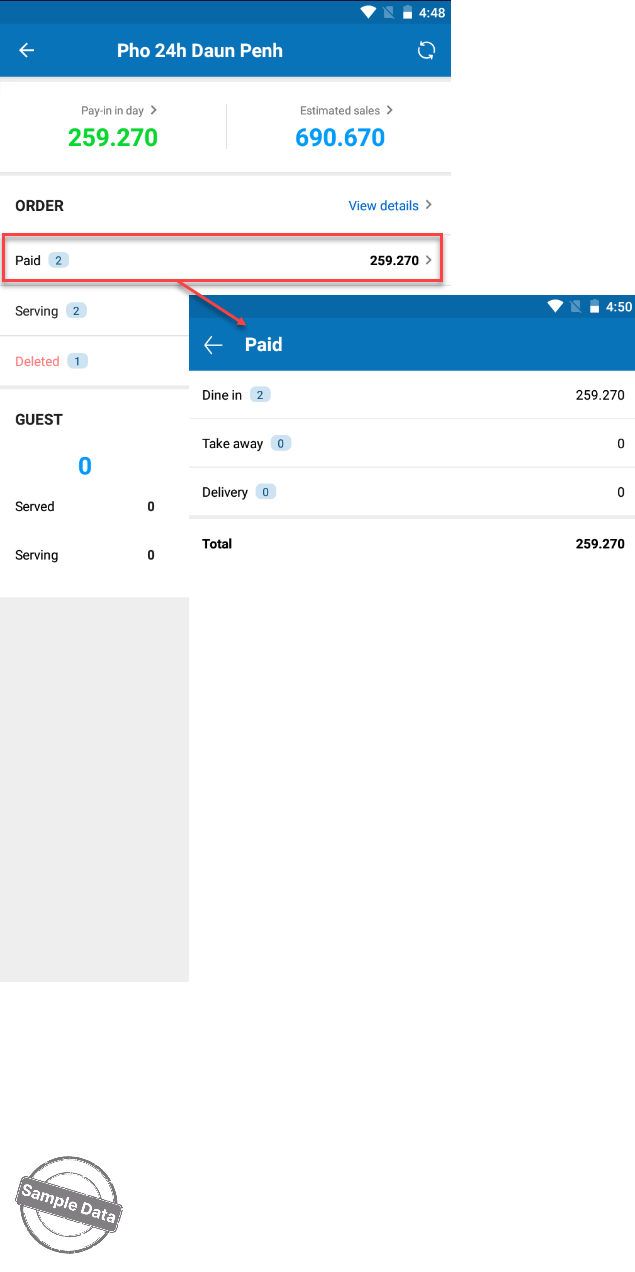Tap the battery icon in top status bar
The width and height of the screenshot is (635, 1272).
[x=407, y=13]
